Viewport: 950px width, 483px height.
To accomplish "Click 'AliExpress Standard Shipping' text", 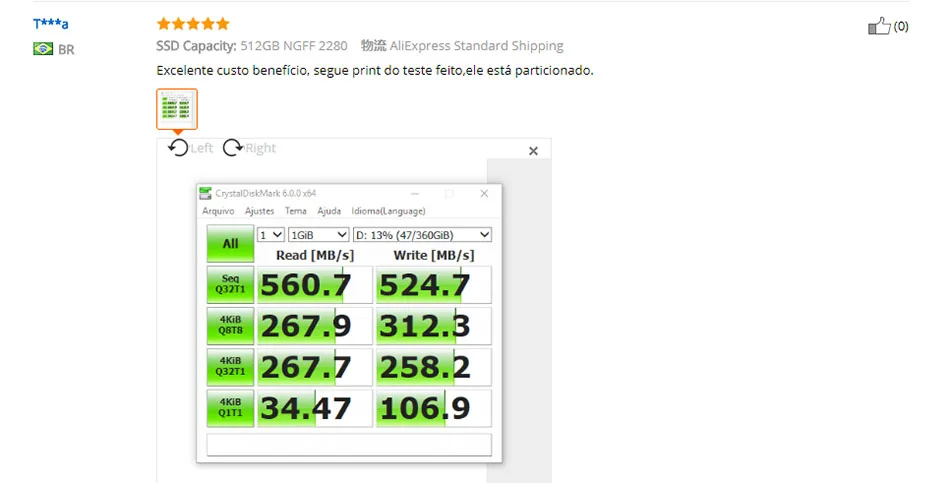I will tap(476, 46).
